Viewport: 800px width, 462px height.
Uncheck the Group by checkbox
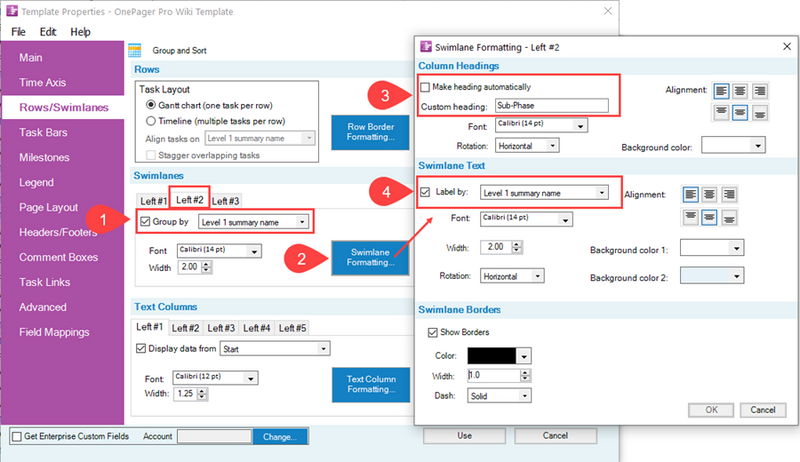[x=145, y=221]
